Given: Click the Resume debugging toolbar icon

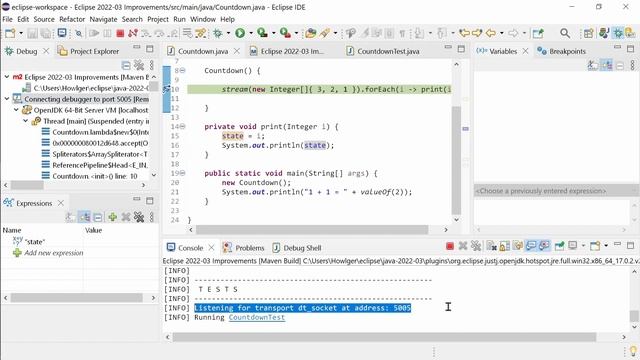Looking at the screenshot, I should click(94, 33).
